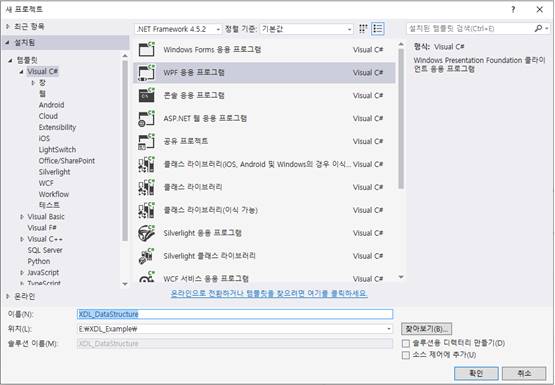Select the WCF tree category
Screen dimensions: 555x385
tap(46, 183)
